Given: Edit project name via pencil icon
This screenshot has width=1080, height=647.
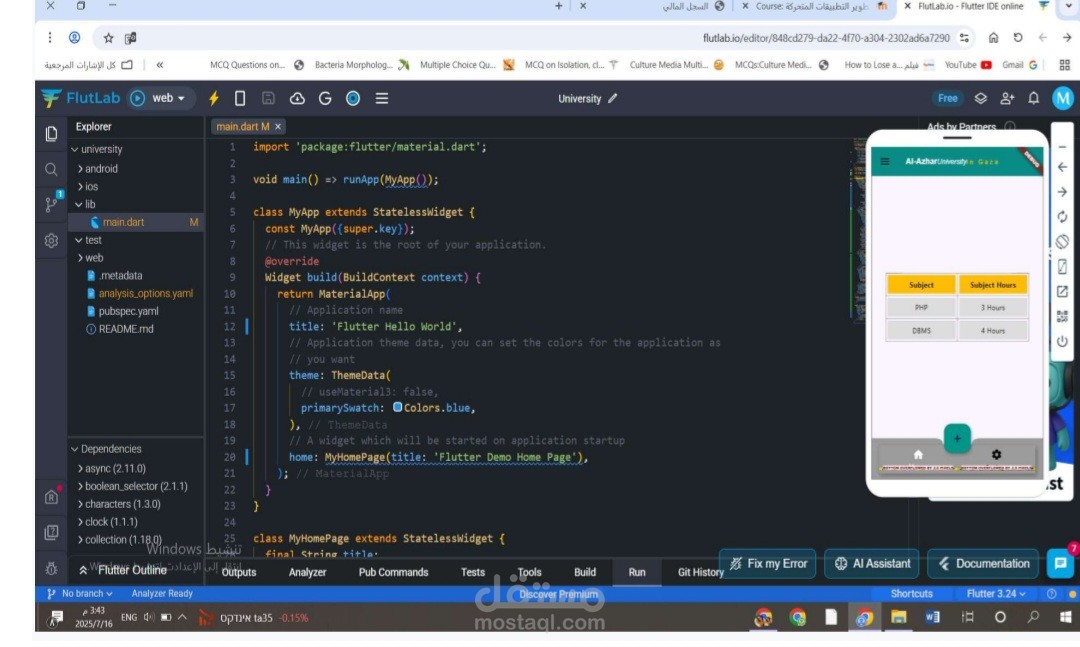Looking at the screenshot, I should 612,99.
